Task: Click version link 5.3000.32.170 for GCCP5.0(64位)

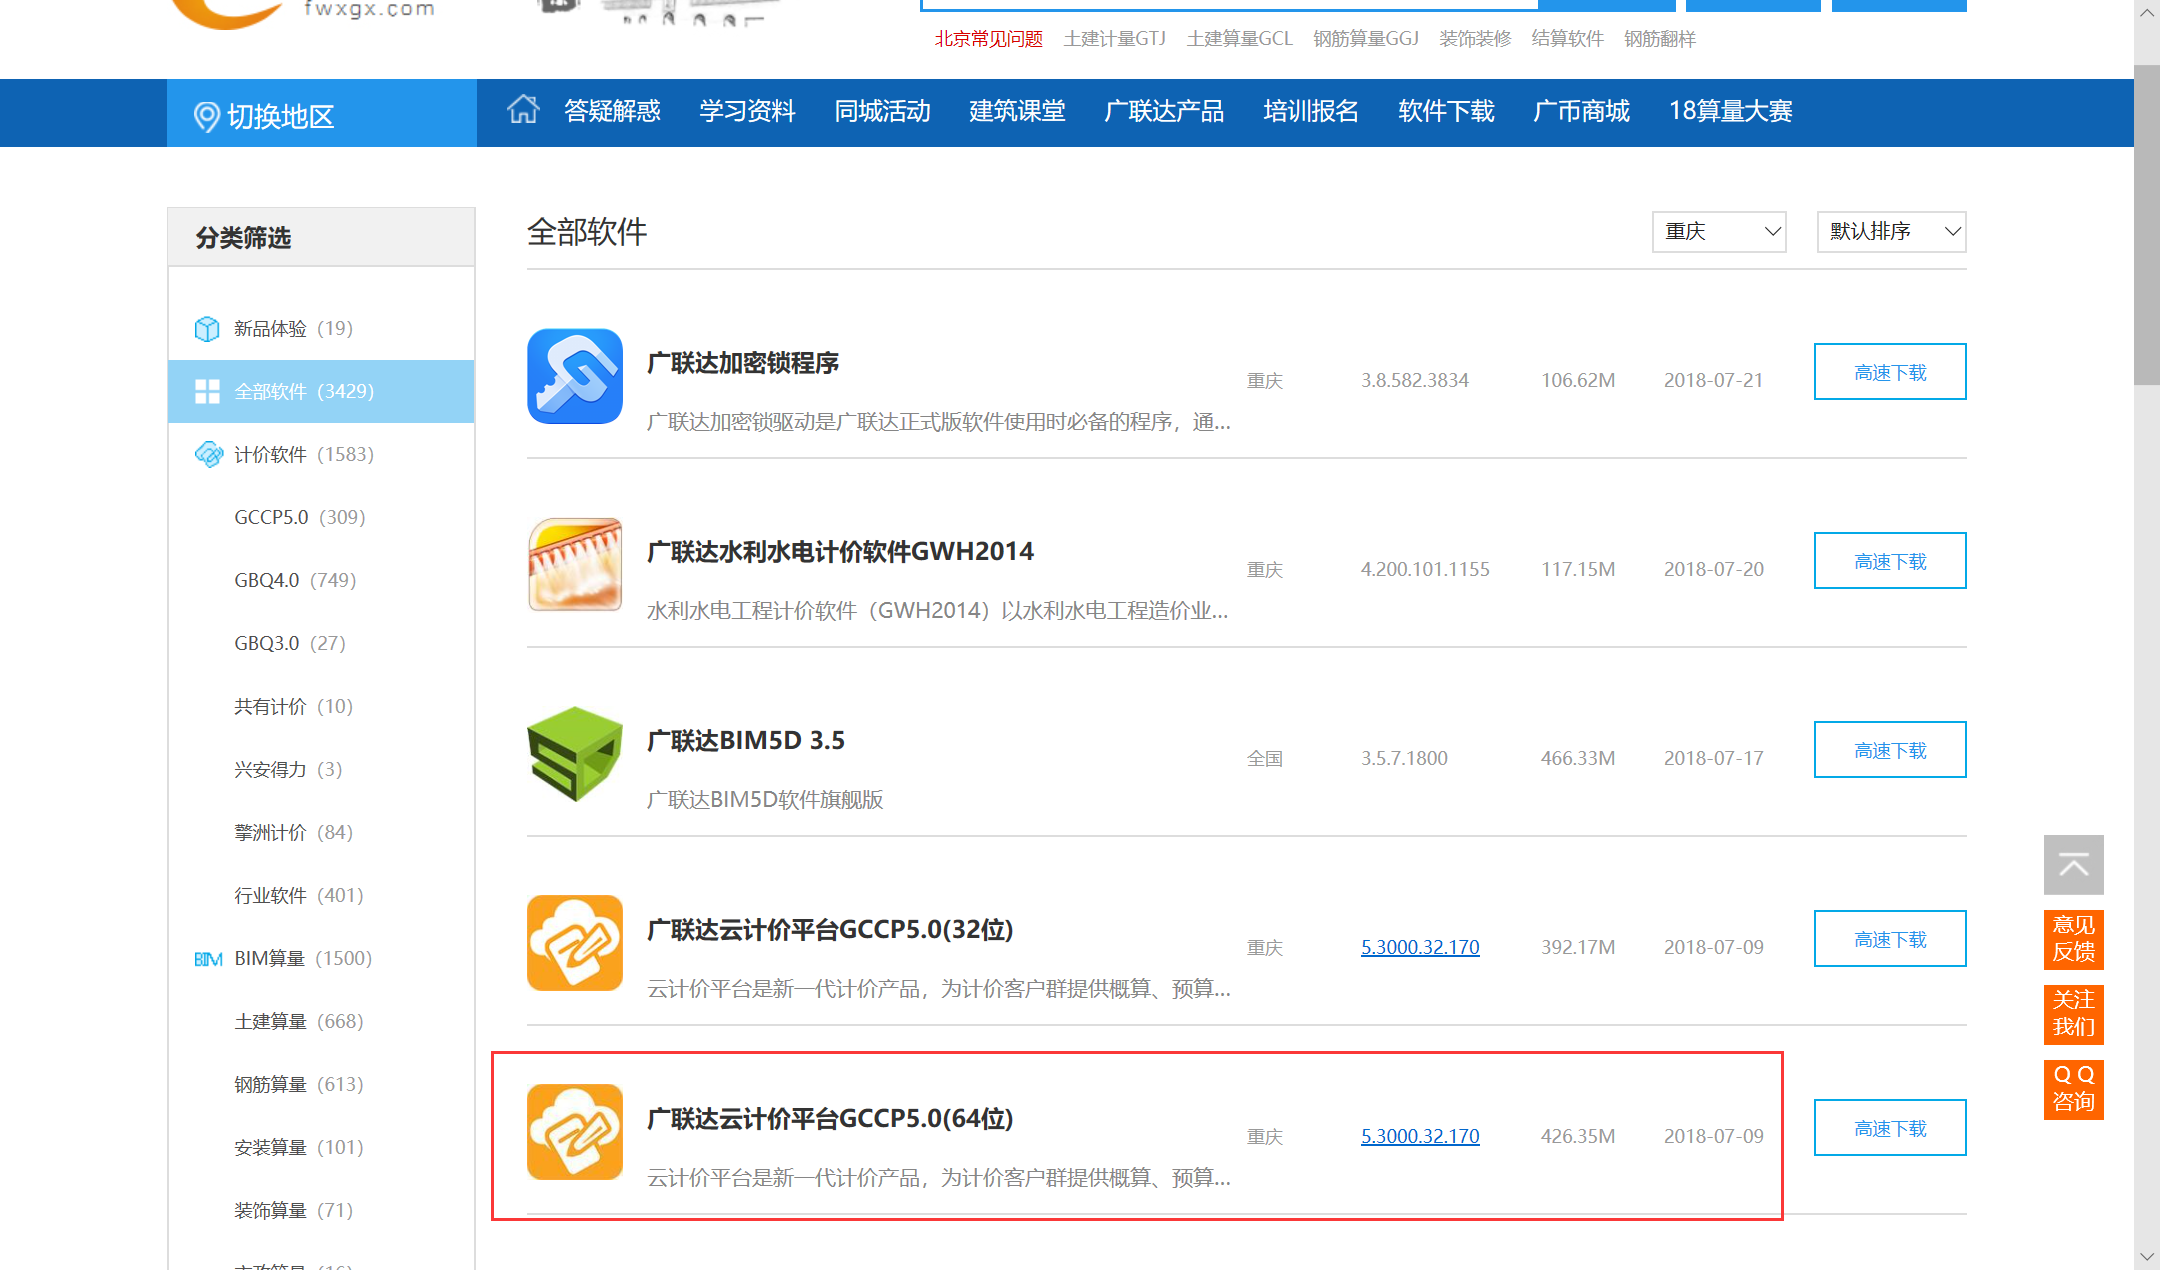Action: 1420,1136
